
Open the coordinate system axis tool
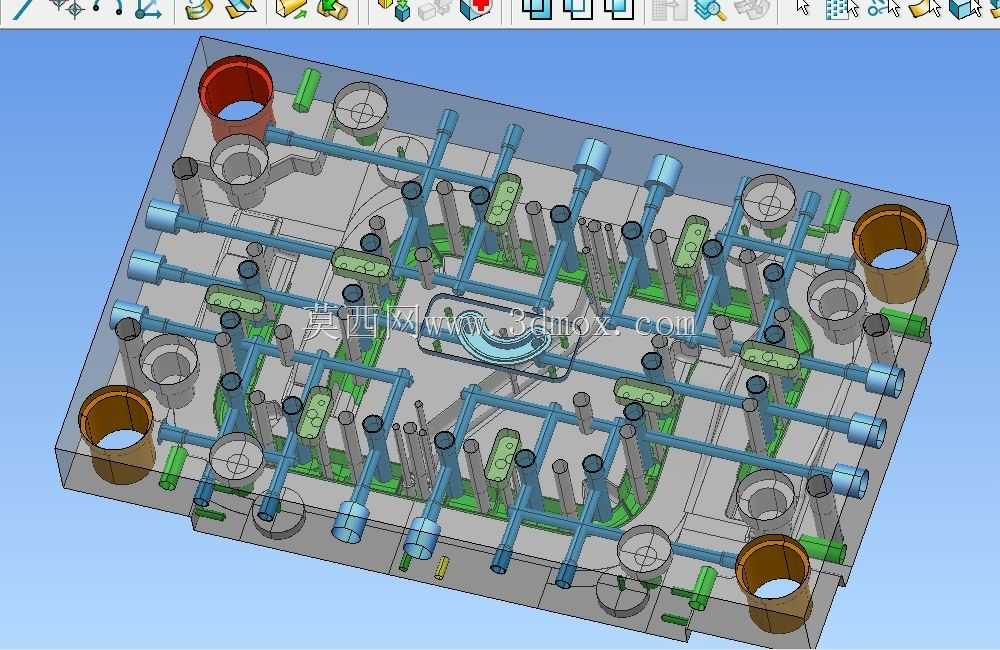[x=148, y=8]
